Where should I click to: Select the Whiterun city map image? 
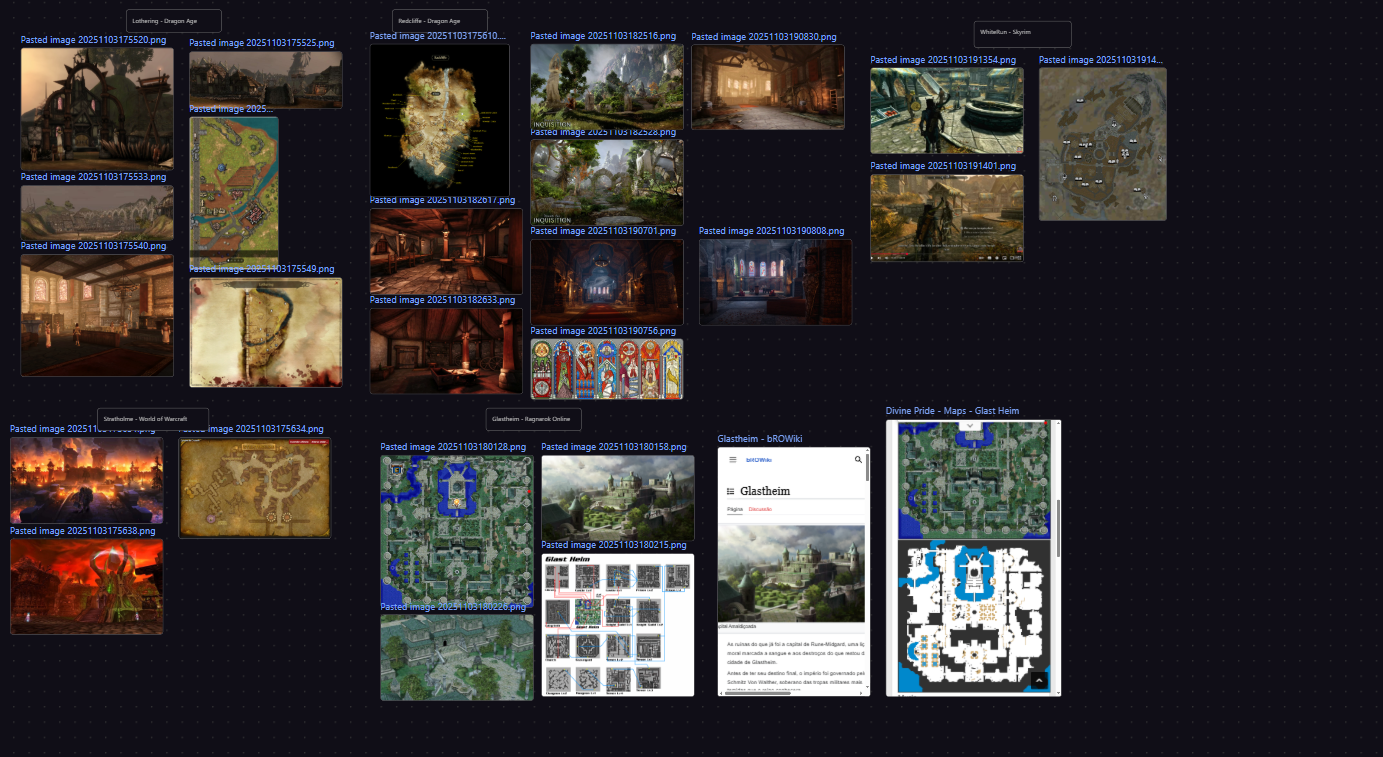pos(1102,143)
